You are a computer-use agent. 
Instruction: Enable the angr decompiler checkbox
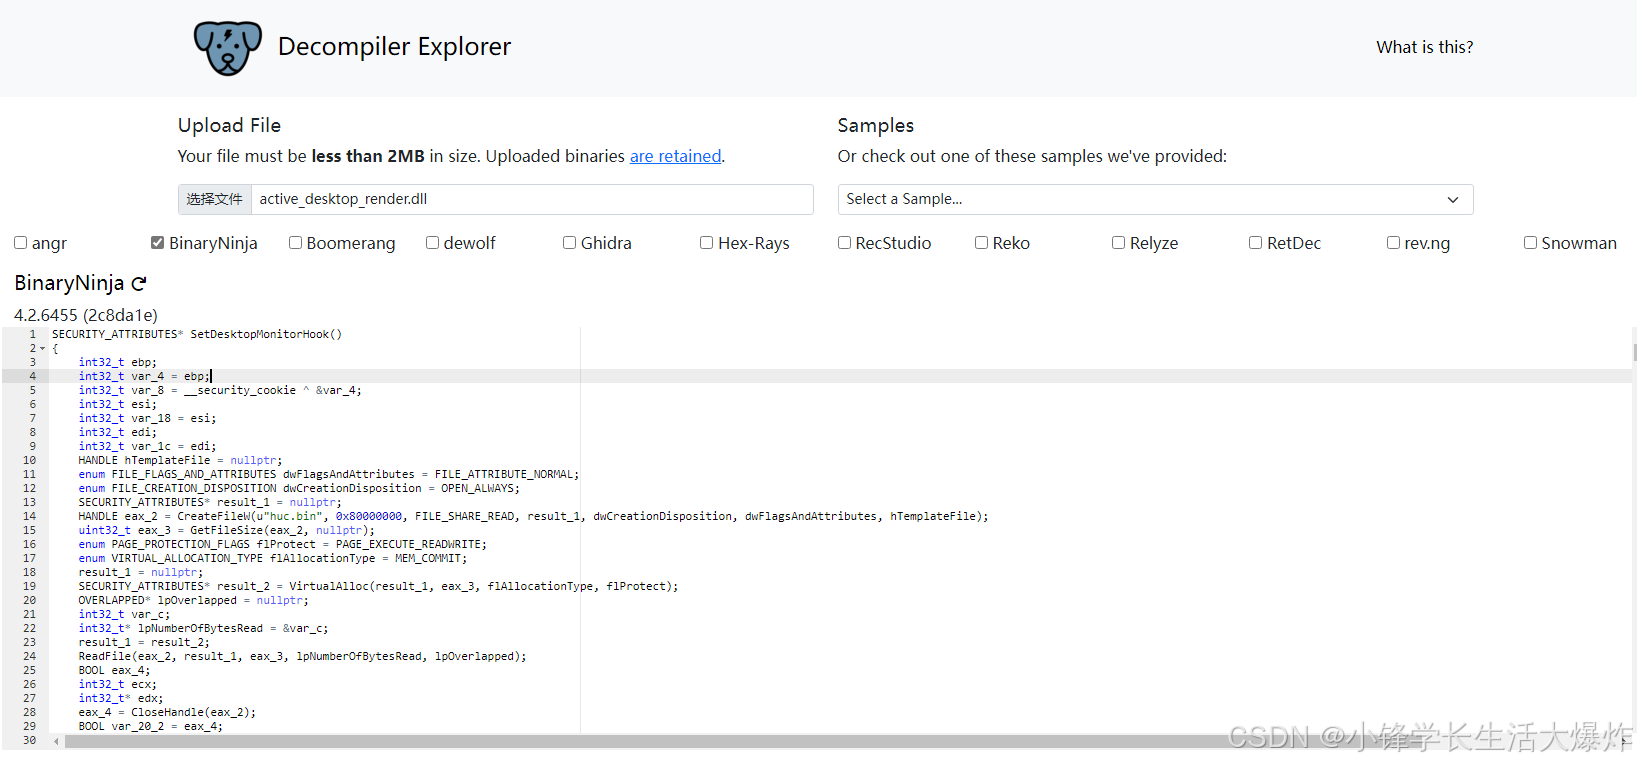pyautogui.click(x=20, y=243)
